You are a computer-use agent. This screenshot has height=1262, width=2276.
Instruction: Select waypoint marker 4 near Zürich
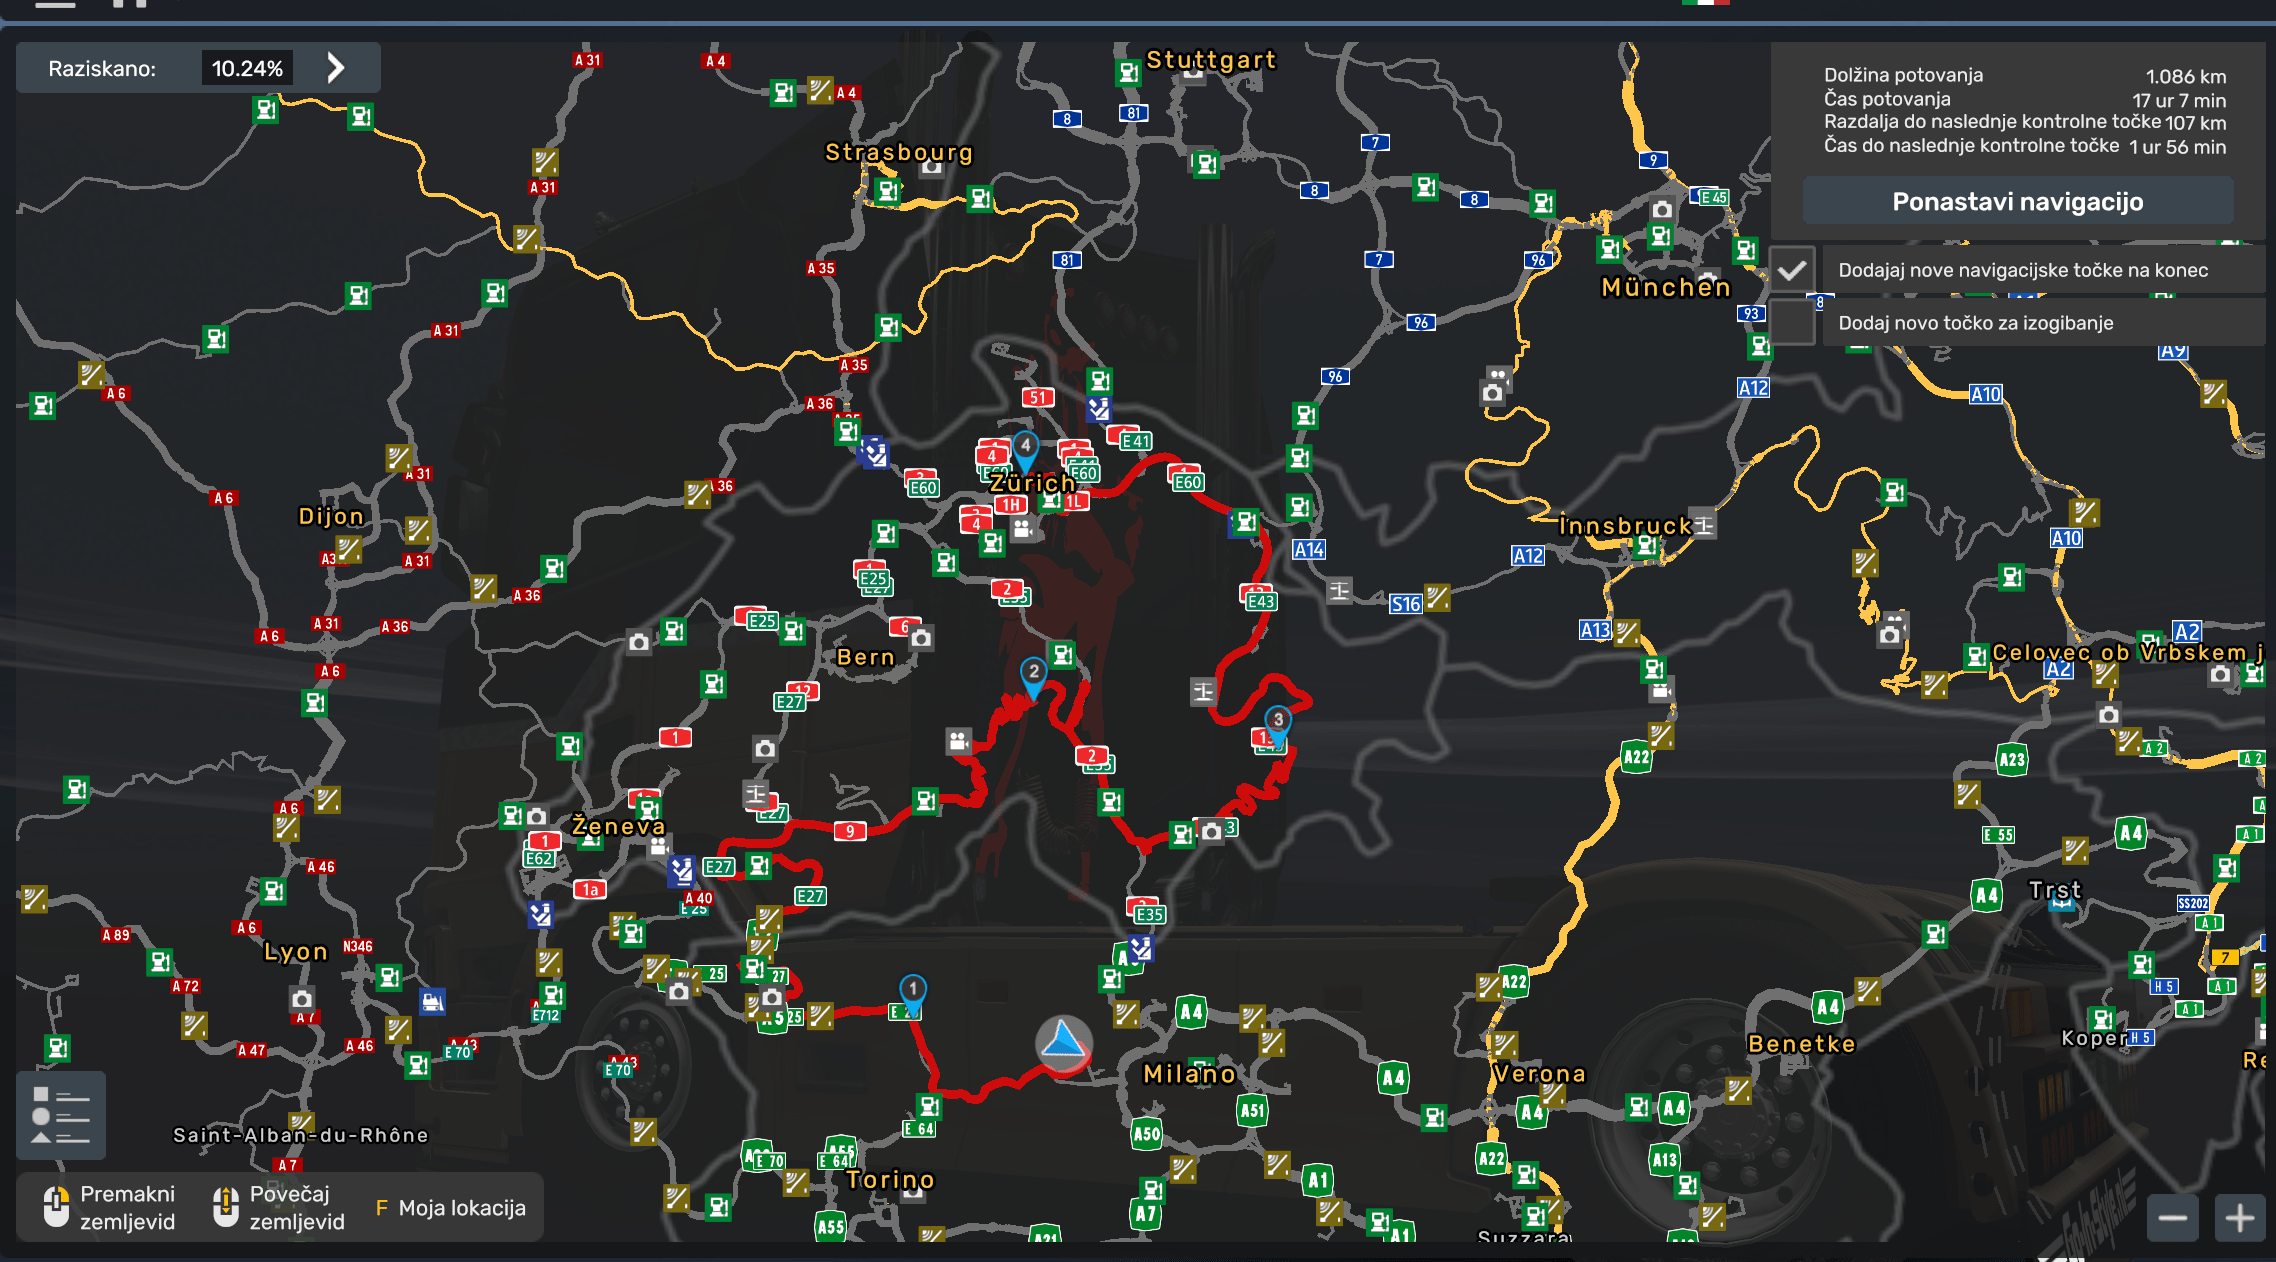[1025, 446]
